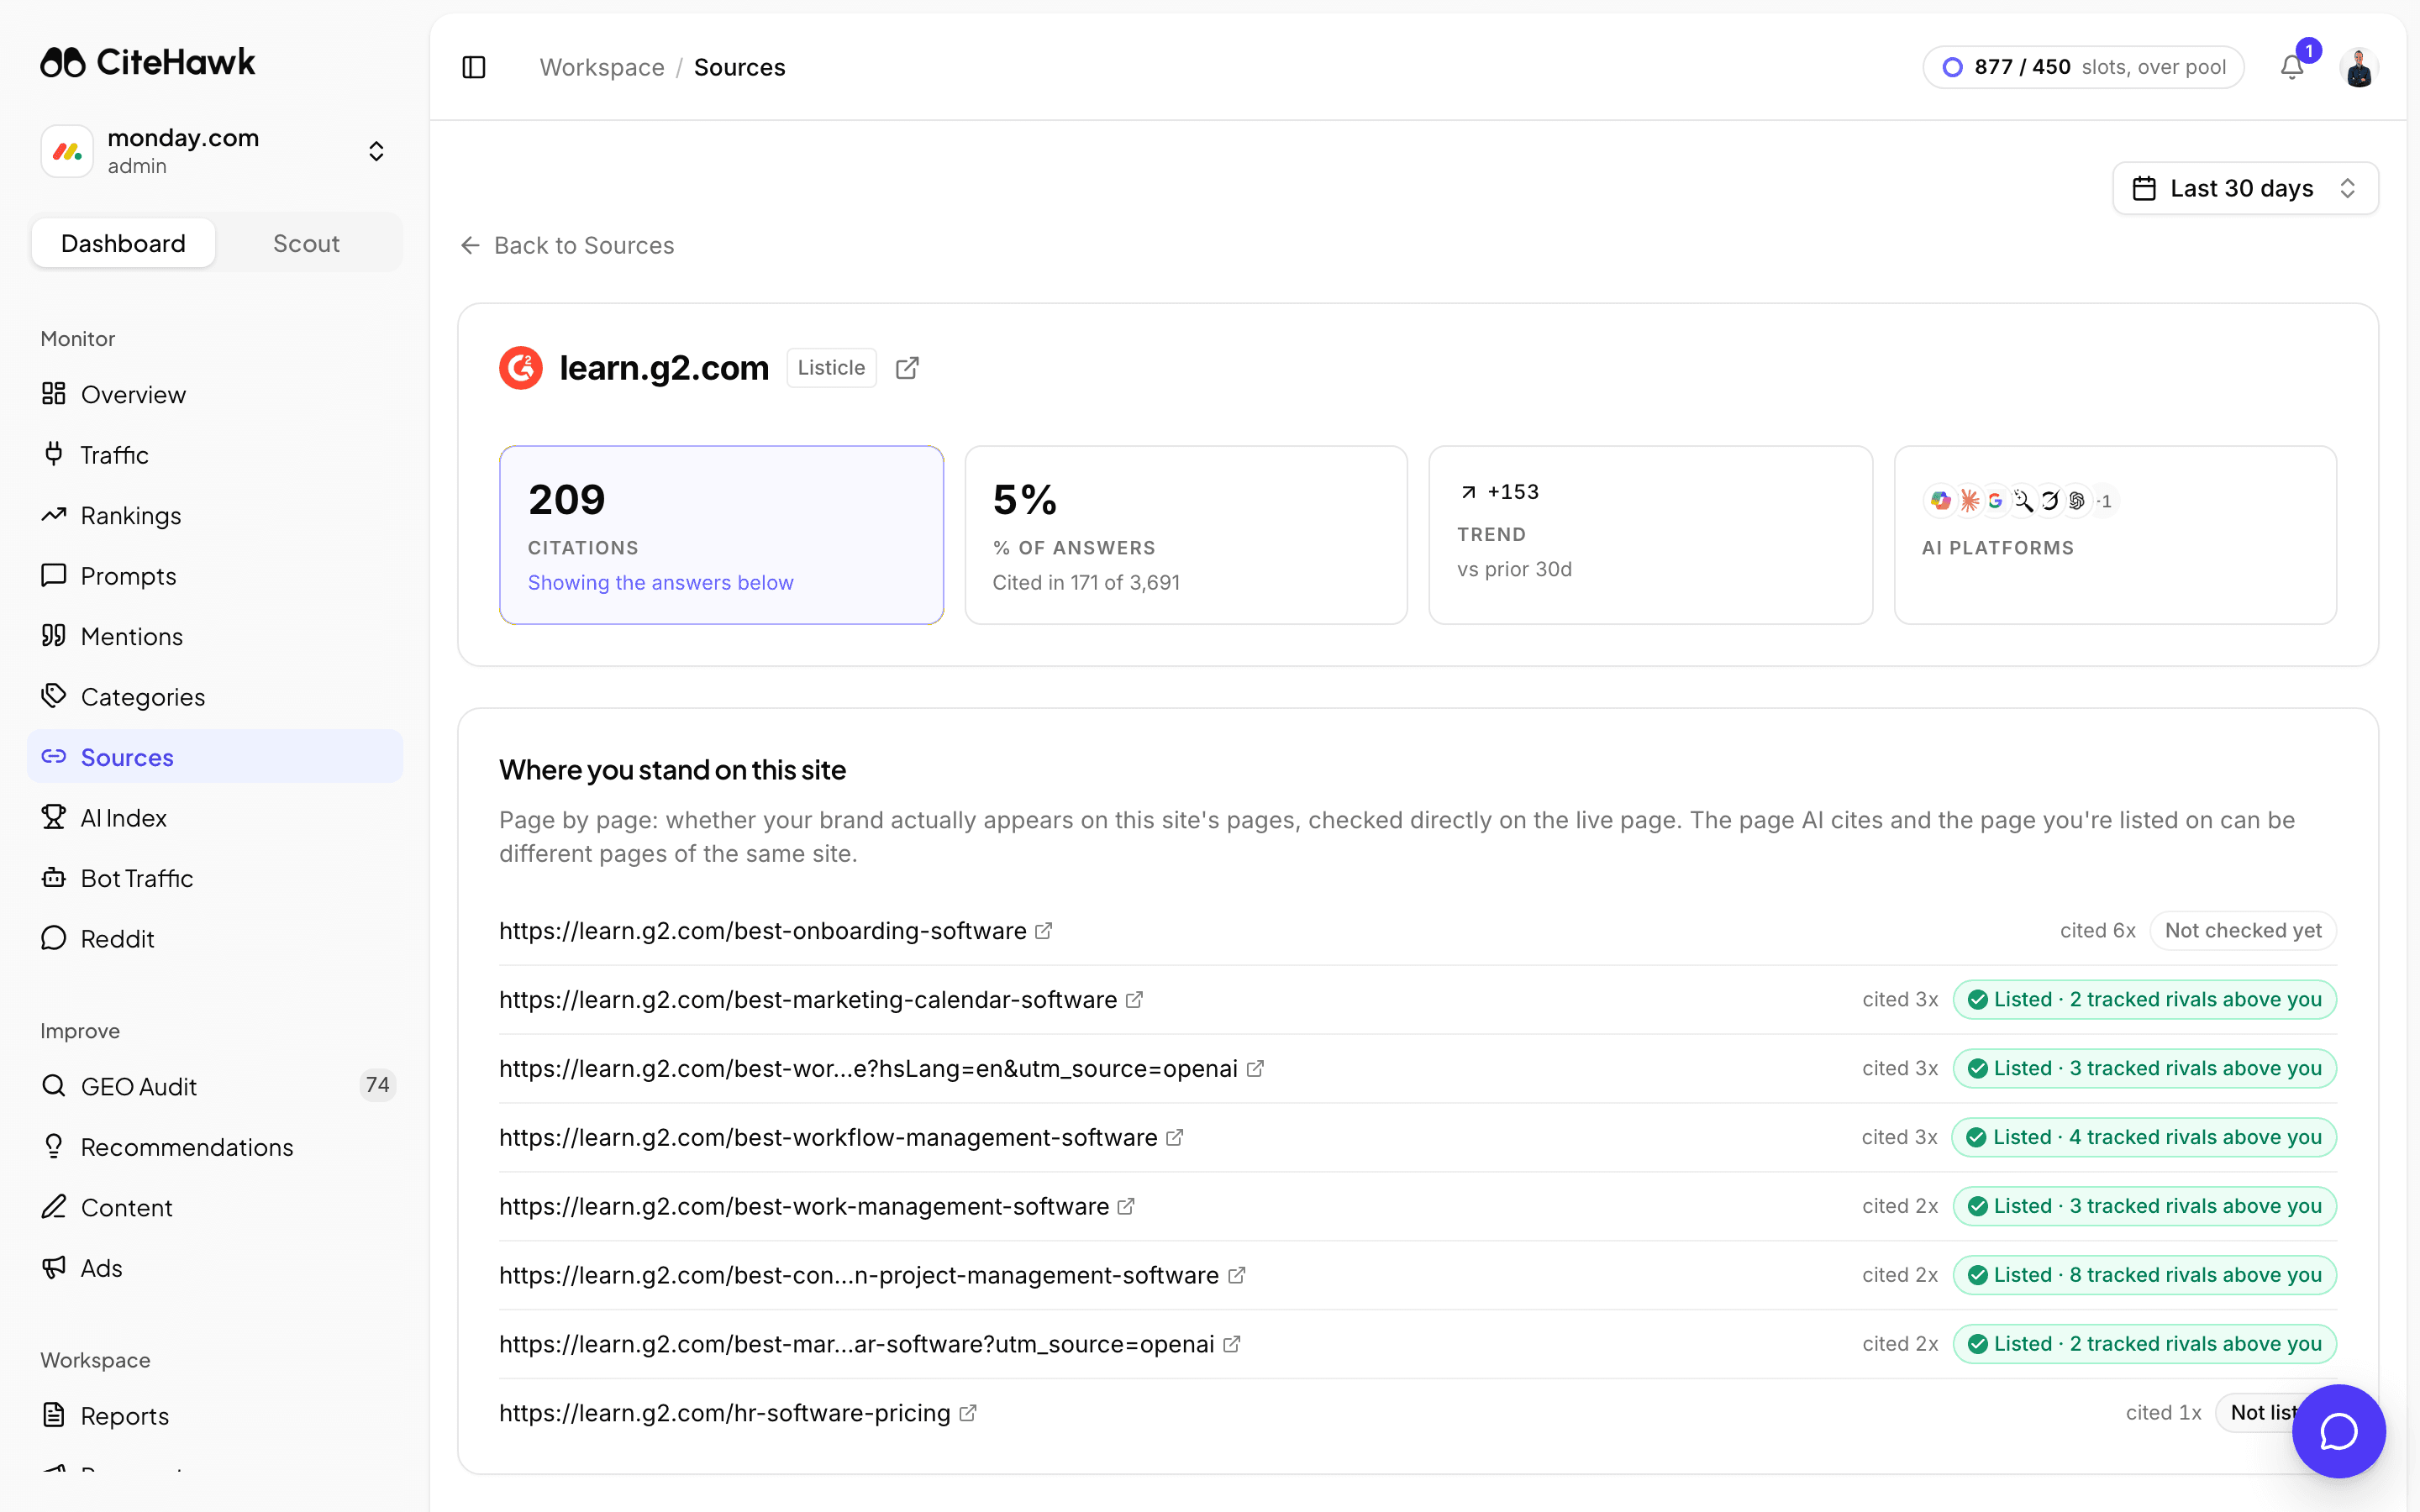Expand the monday.com workspace switcher
2420x1512 pixels.
pyautogui.click(x=215, y=151)
